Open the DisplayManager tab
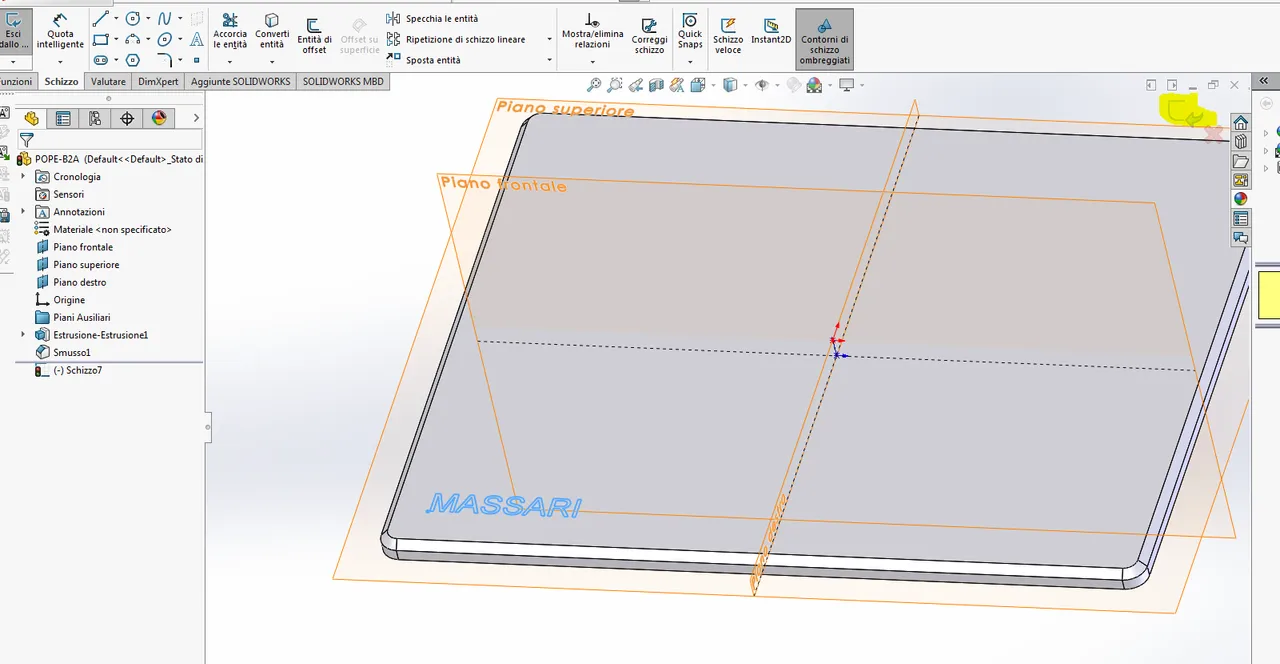1280x664 pixels. coord(159,118)
